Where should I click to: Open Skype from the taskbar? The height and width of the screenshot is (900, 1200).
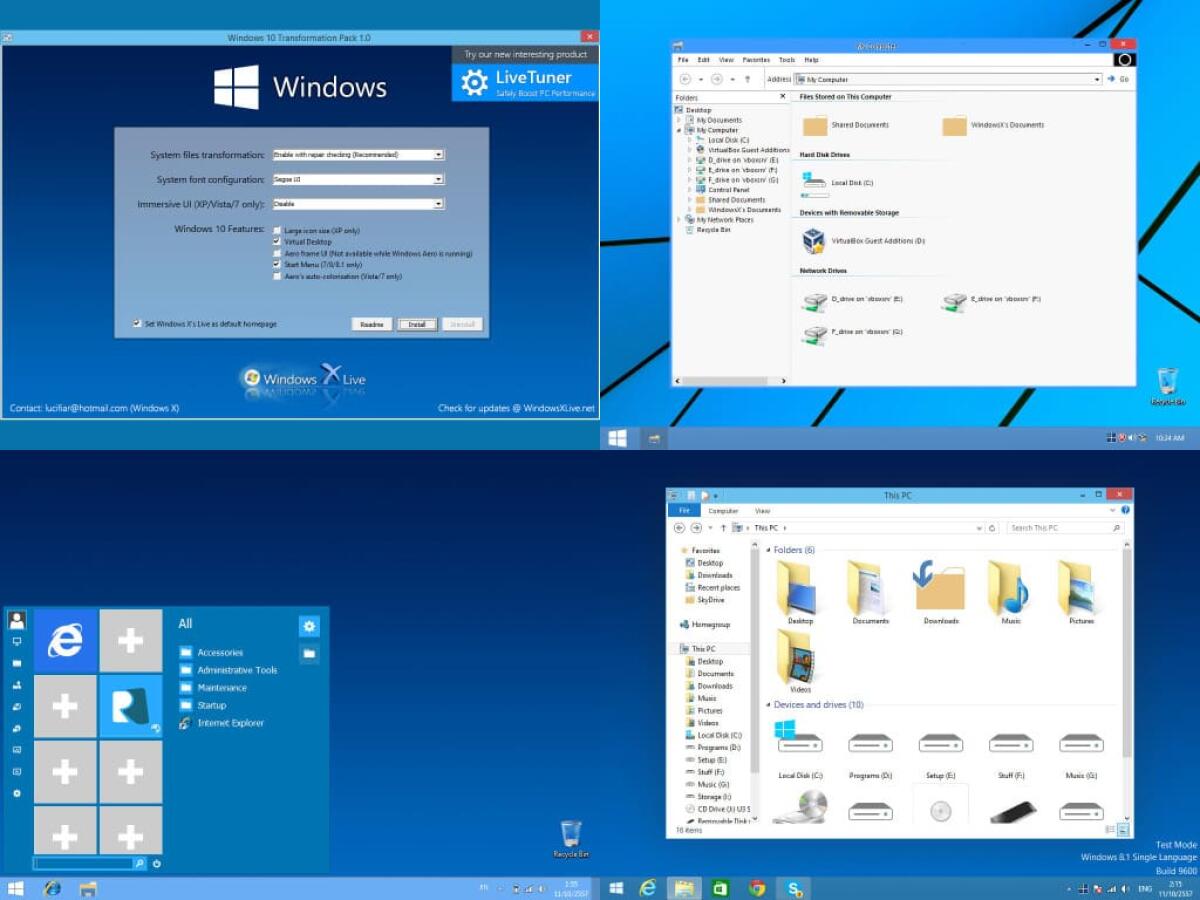(795, 887)
